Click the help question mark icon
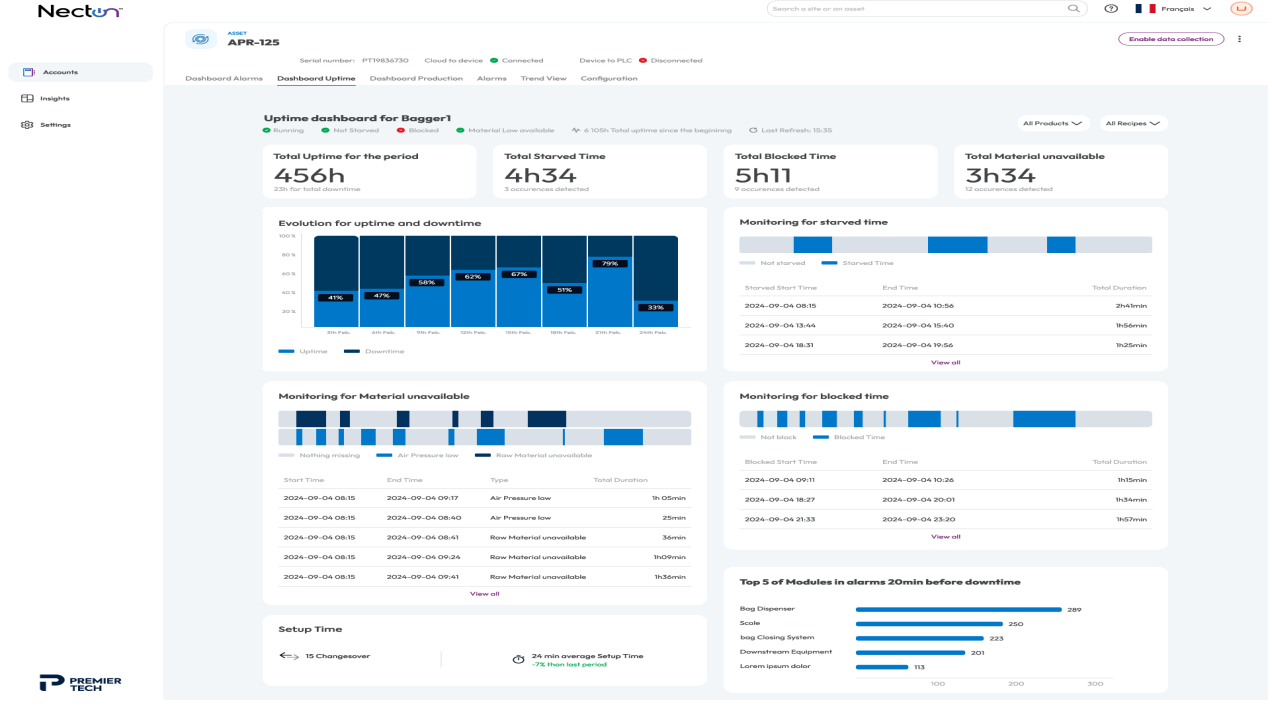The width and height of the screenshot is (1272, 713). pyautogui.click(x=1111, y=9)
